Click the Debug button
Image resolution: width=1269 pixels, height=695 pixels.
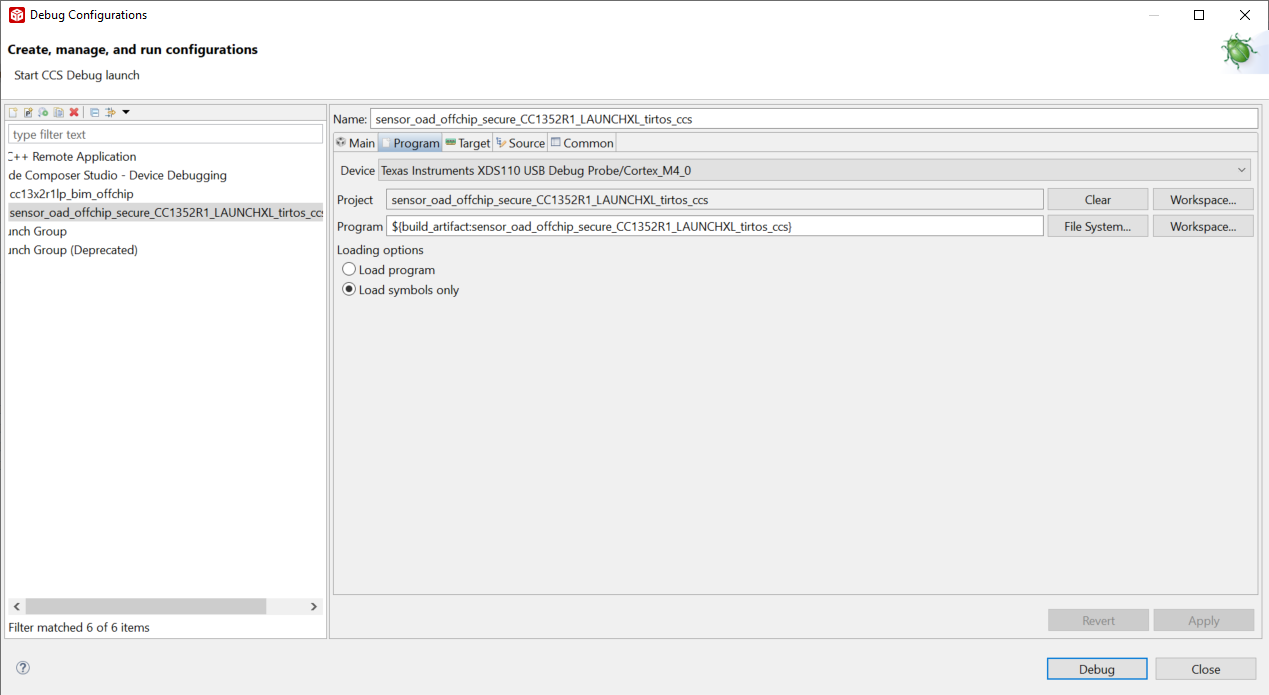(1097, 669)
